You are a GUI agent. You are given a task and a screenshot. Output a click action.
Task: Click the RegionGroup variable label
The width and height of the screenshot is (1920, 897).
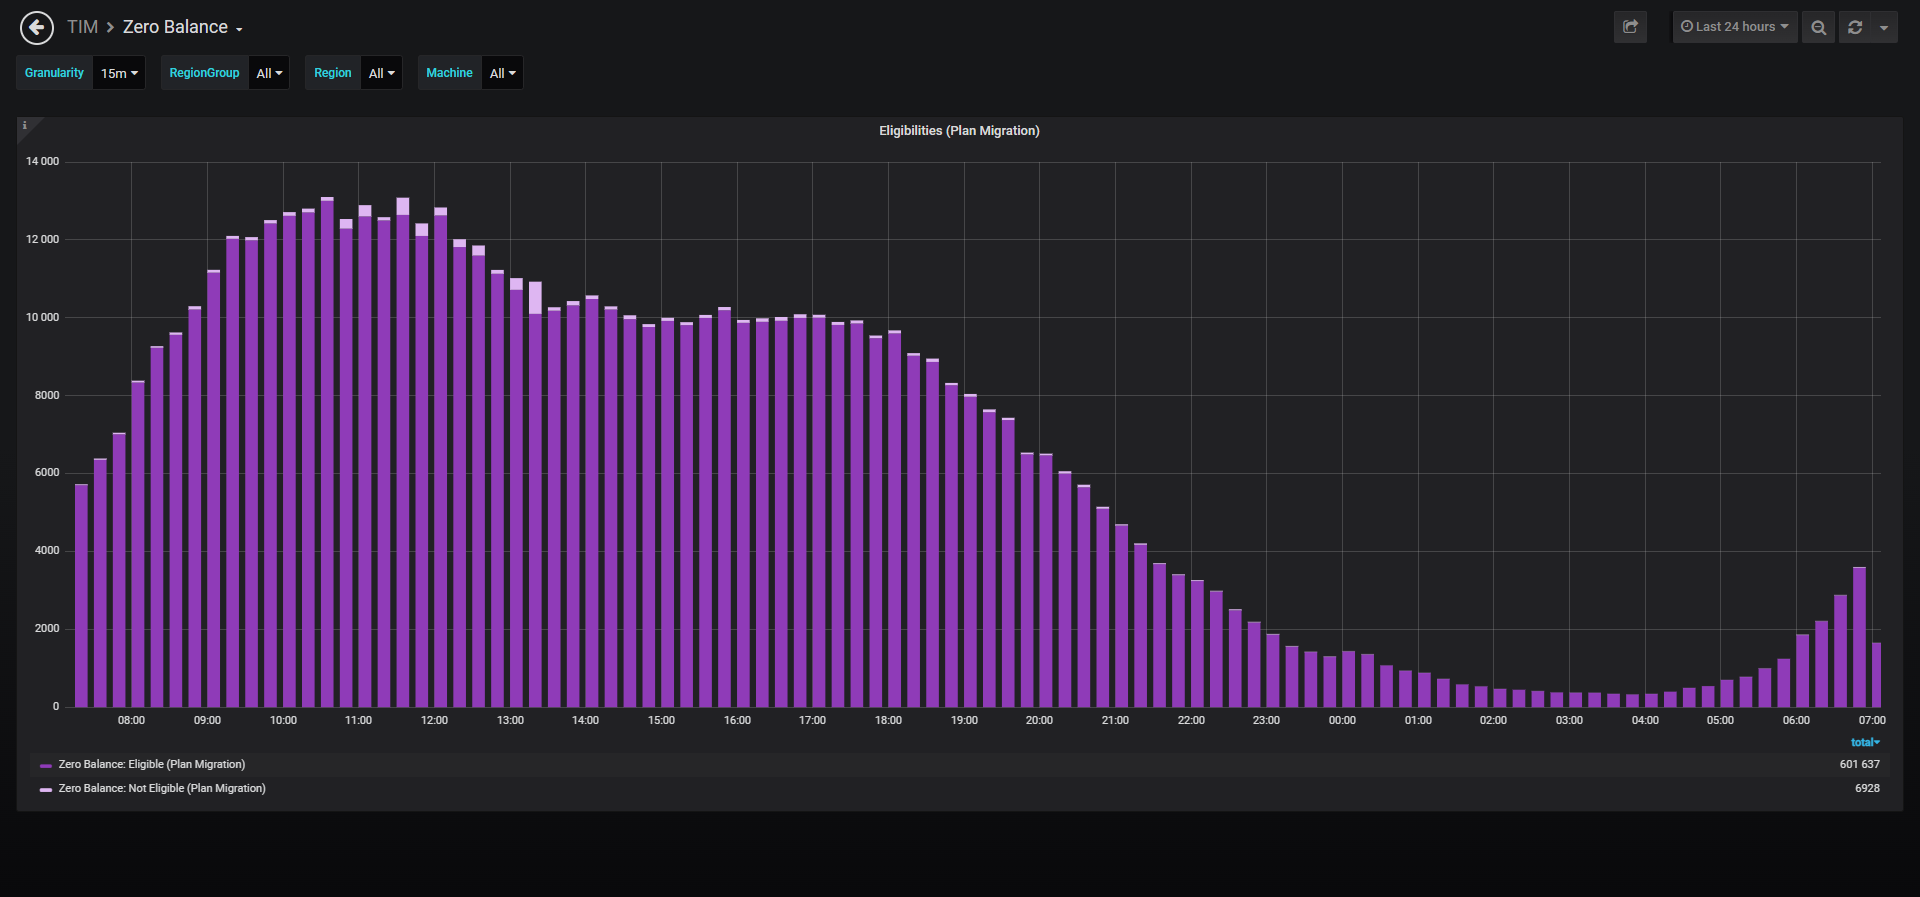click(204, 73)
